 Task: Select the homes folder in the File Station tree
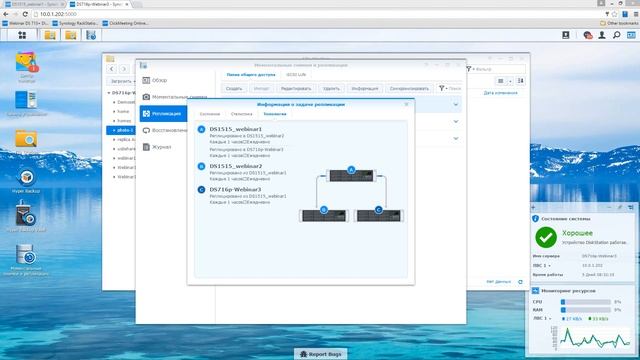[124, 121]
